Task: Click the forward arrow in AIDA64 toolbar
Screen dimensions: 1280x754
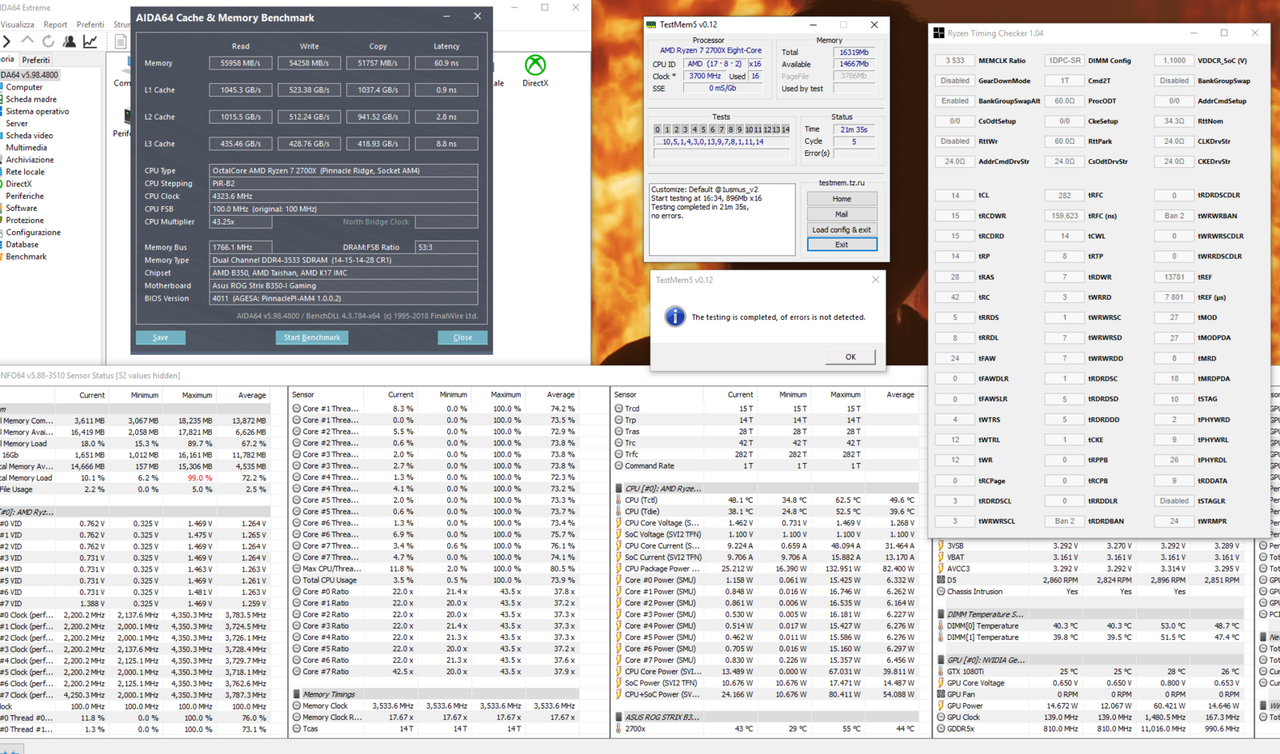Action: coord(7,41)
